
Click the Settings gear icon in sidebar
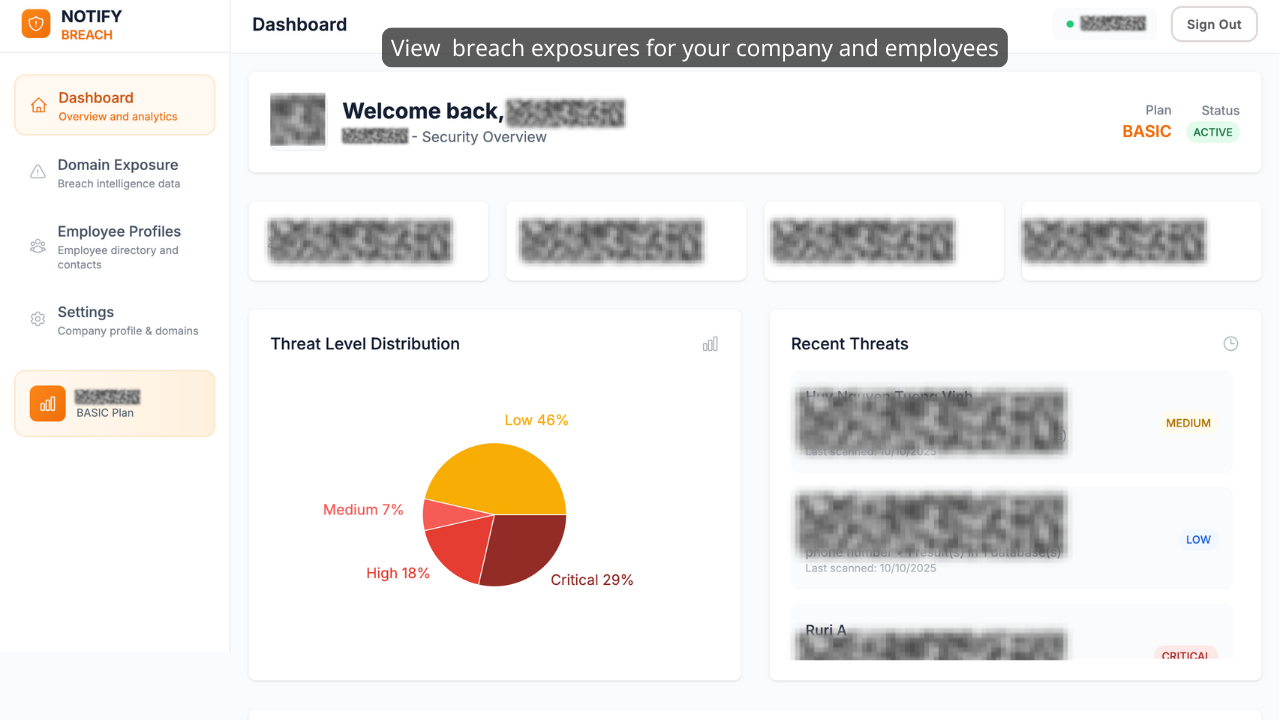[37, 320]
